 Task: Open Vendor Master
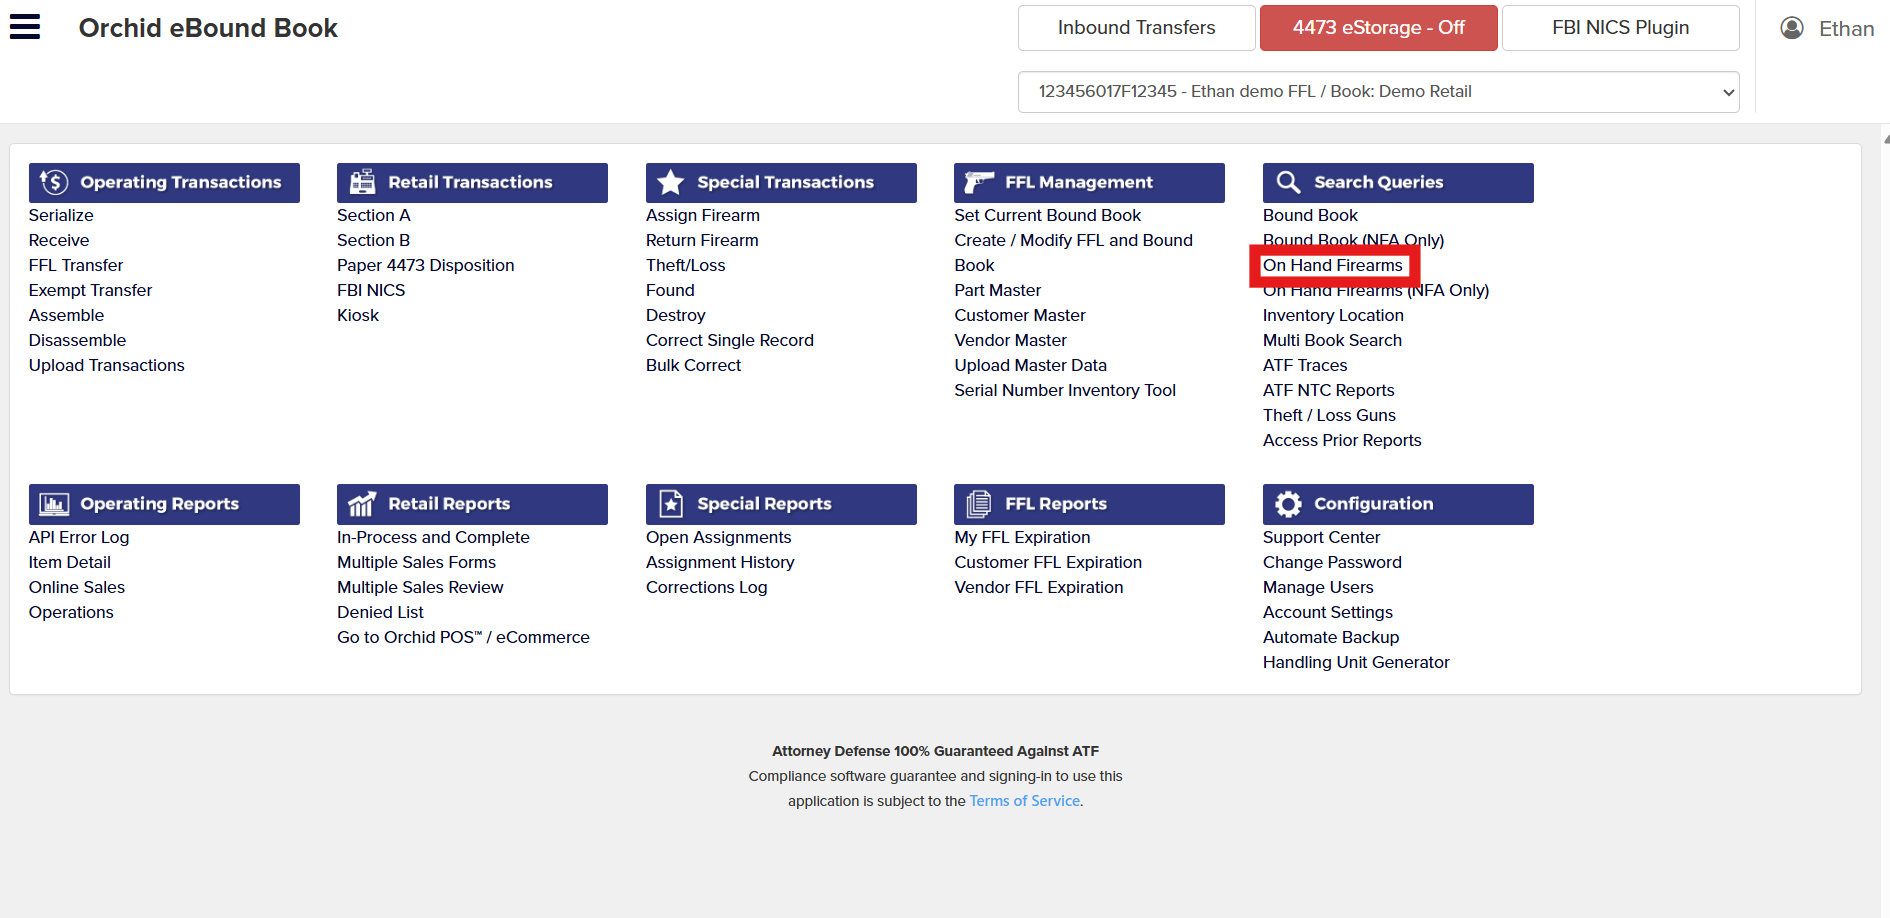point(1010,340)
